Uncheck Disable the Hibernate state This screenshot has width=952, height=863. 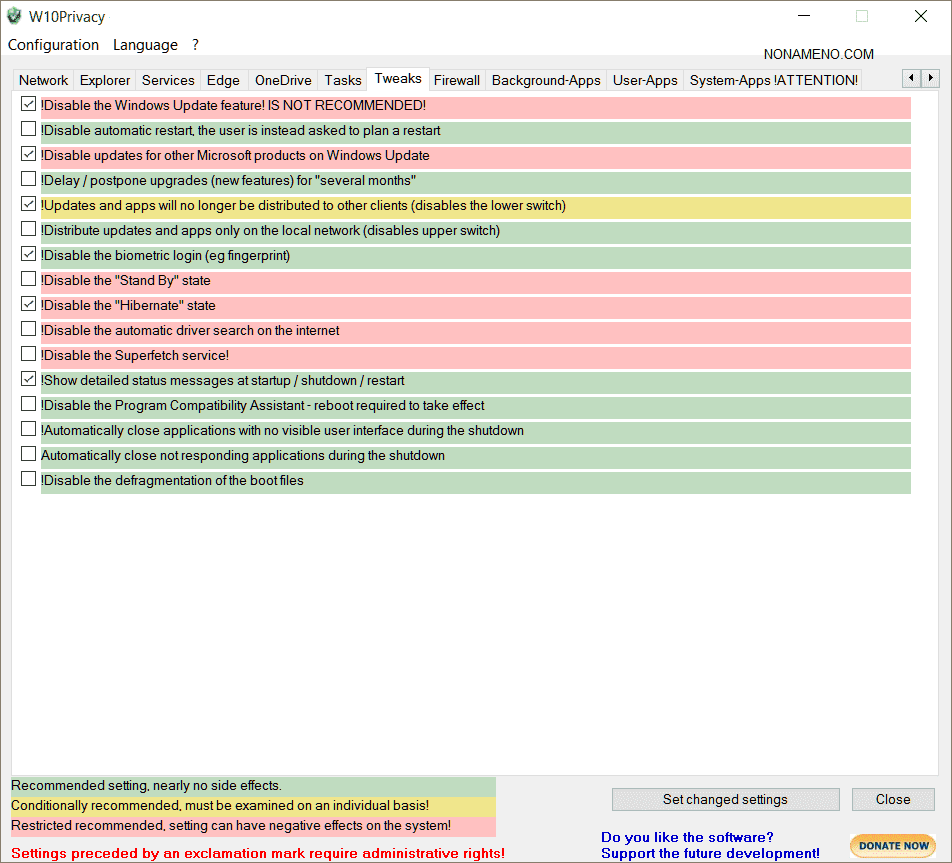click(28, 304)
